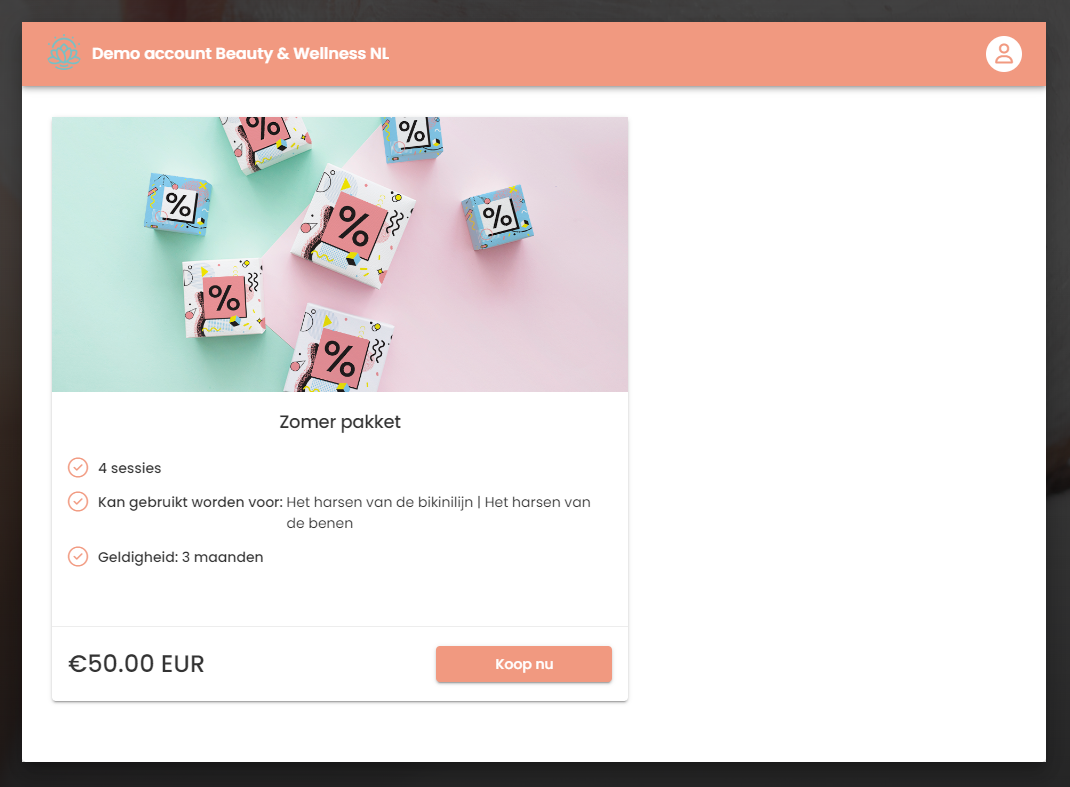Click the blue percent cube on pink background

point(497,217)
